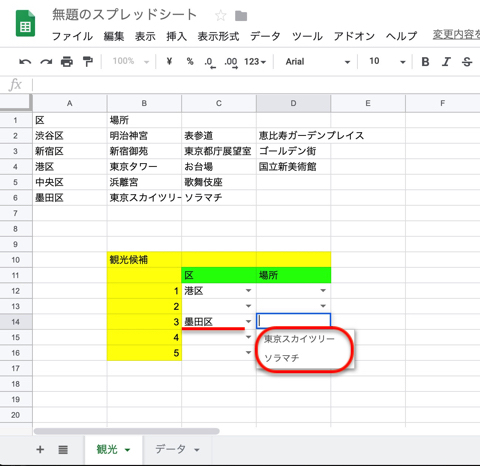Star the untitled spreadsheet
480x466 pixels.
click(x=221, y=15)
